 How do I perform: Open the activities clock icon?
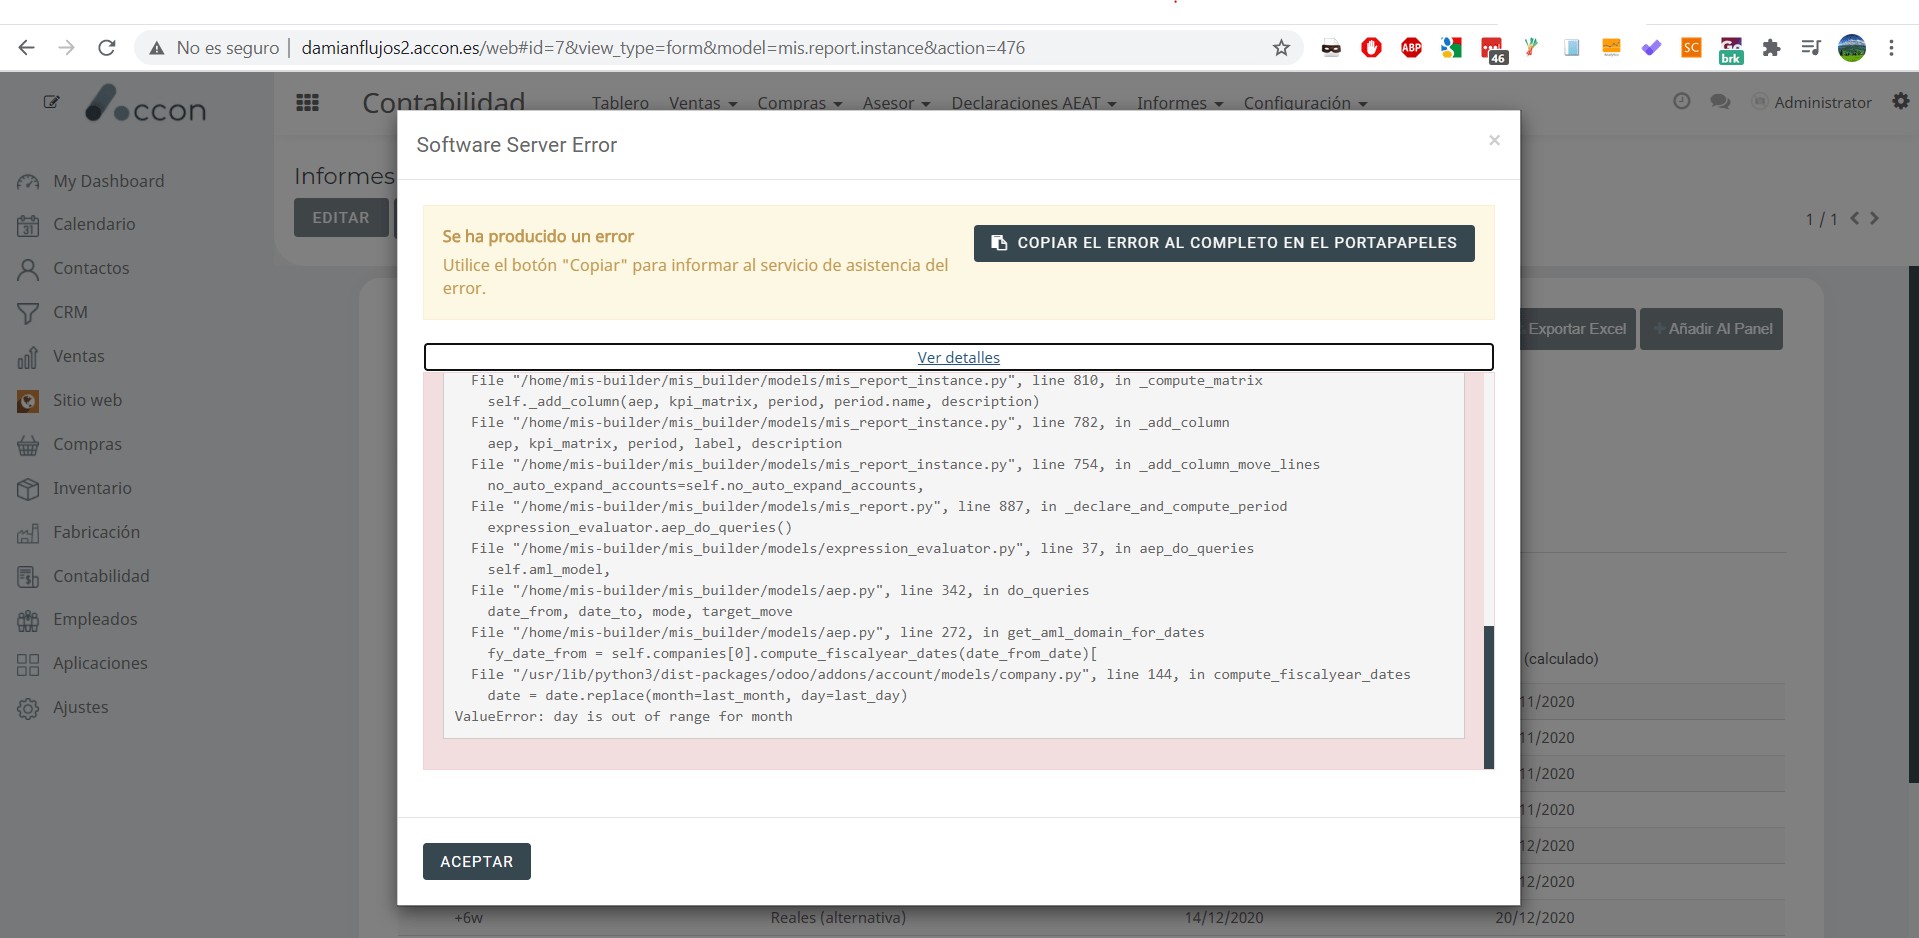tap(1682, 102)
